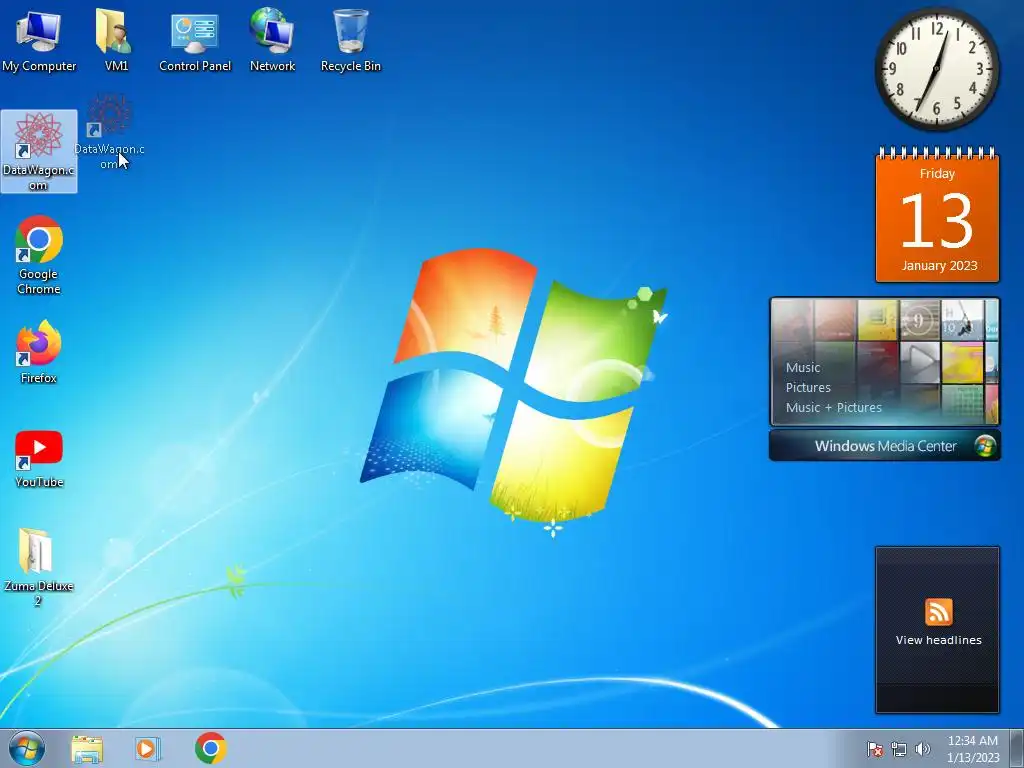Click the analog clock gadget

point(936,69)
